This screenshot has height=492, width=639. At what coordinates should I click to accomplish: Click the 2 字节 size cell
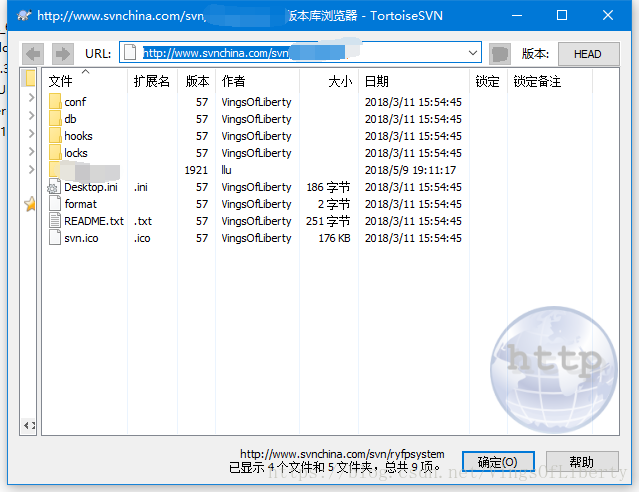coord(334,204)
